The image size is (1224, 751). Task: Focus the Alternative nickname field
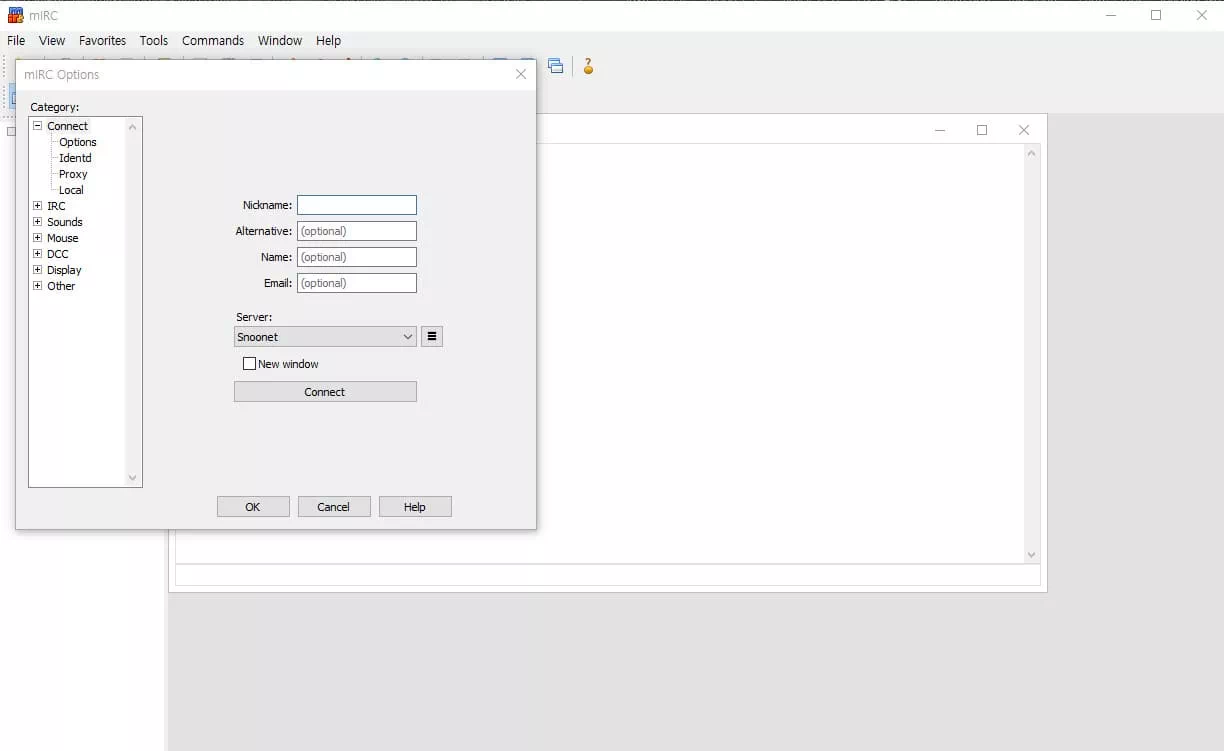click(357, 231)
